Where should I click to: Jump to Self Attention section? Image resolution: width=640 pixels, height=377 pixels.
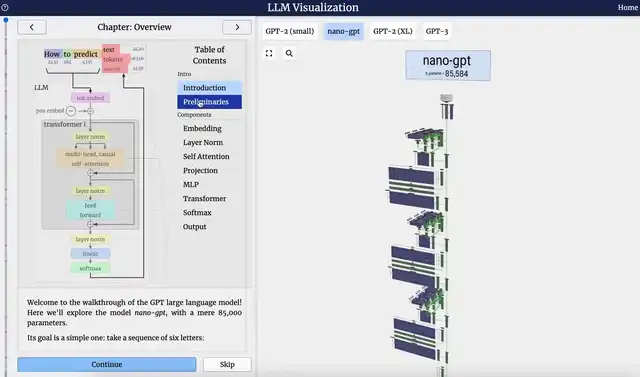pyautogui.click(x=206, y=157)
